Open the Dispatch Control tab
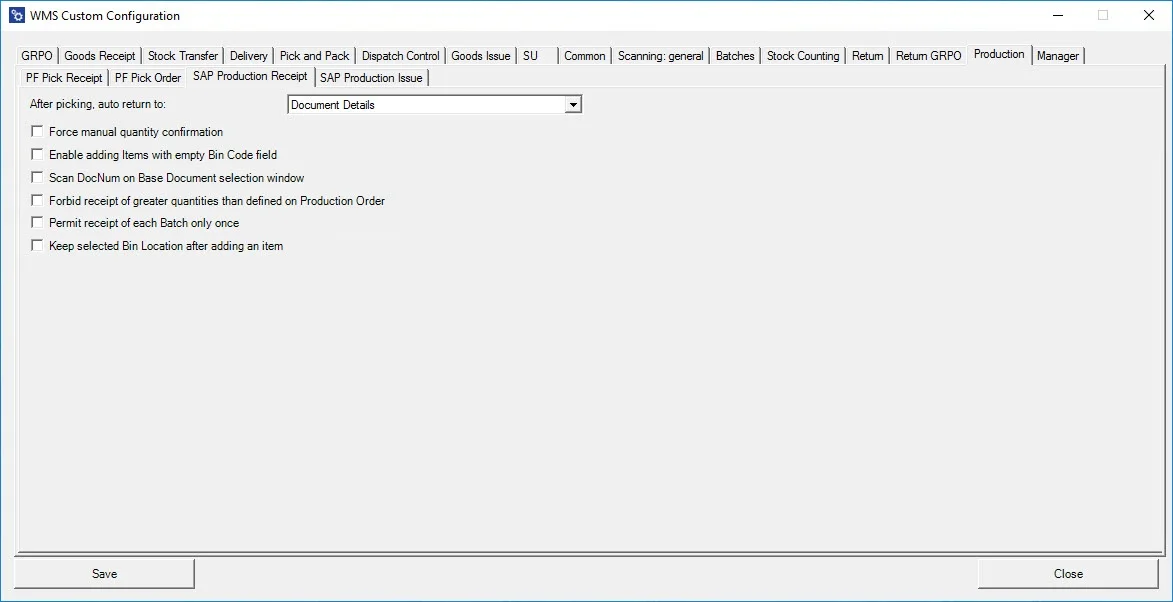Viewport: 1173px width, 602px height. click(400, 56)
